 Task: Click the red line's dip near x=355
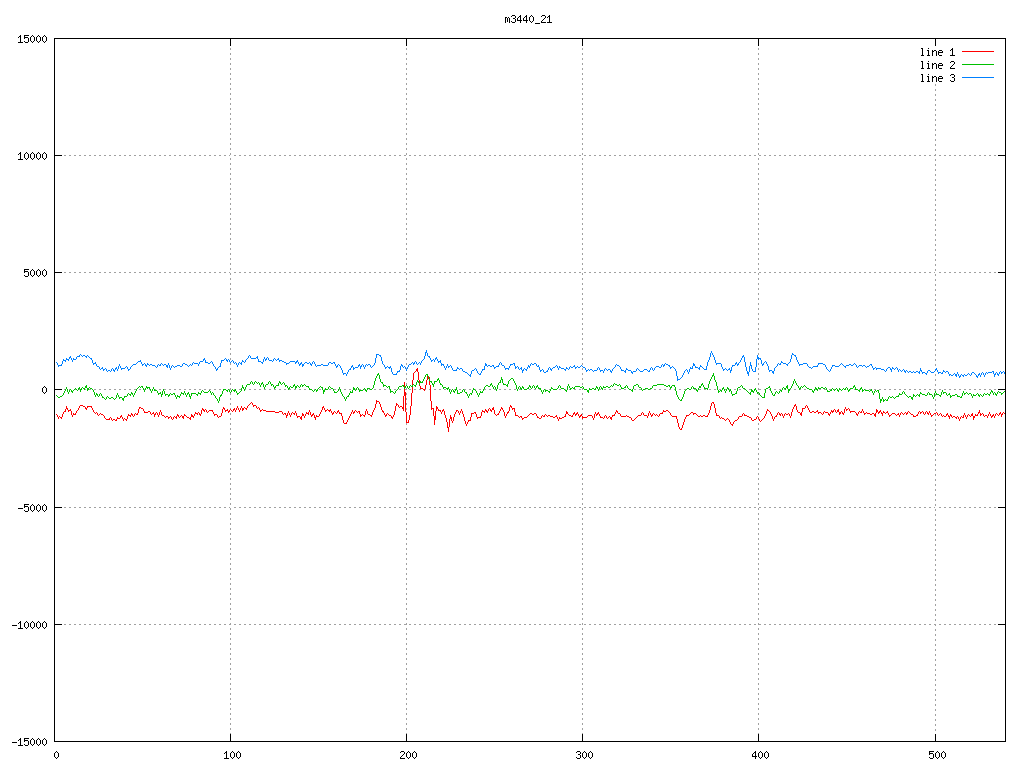(x=681, y=428)
